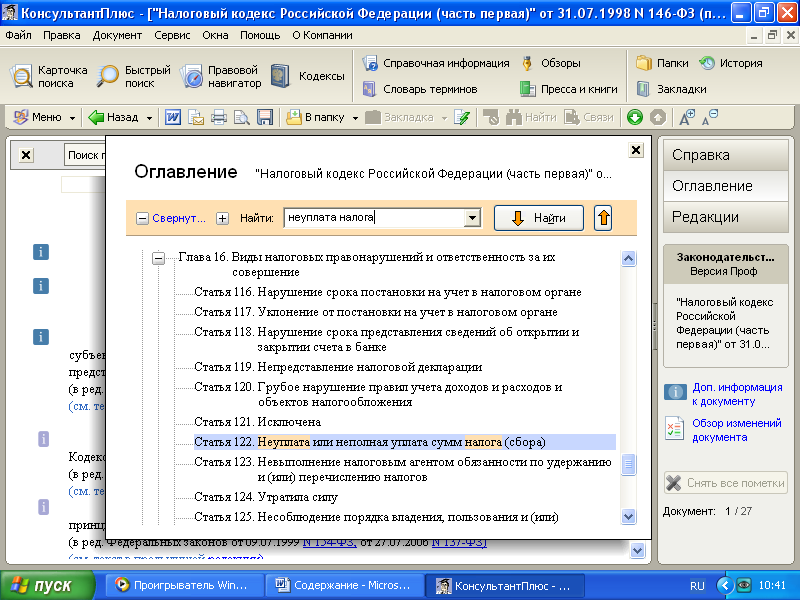This screenshot has width=800, height=600.
Task: Click save floppy disk icon
Action: click(x=265, y=117)
